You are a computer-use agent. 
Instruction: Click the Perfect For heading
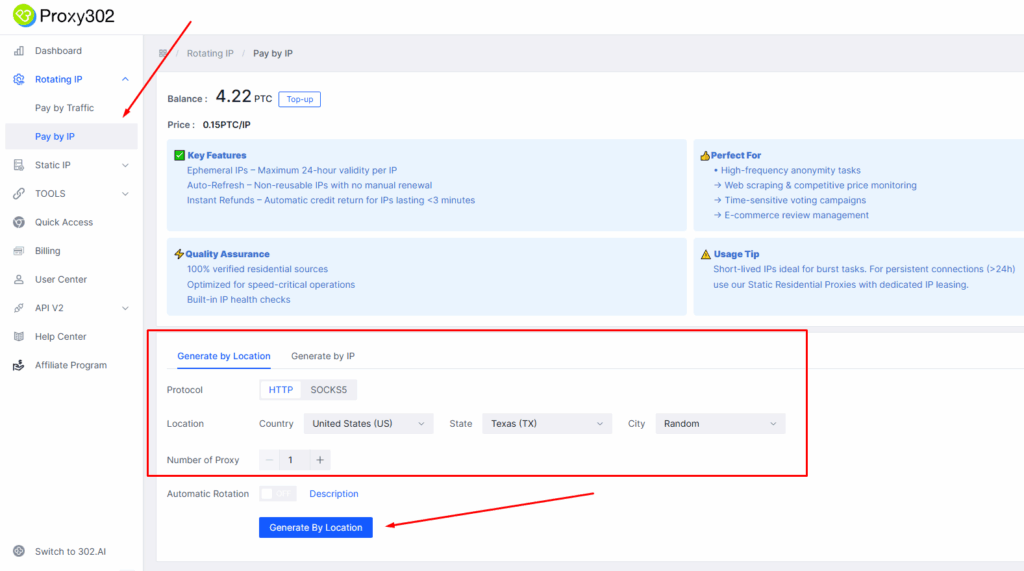coord(736,155)
